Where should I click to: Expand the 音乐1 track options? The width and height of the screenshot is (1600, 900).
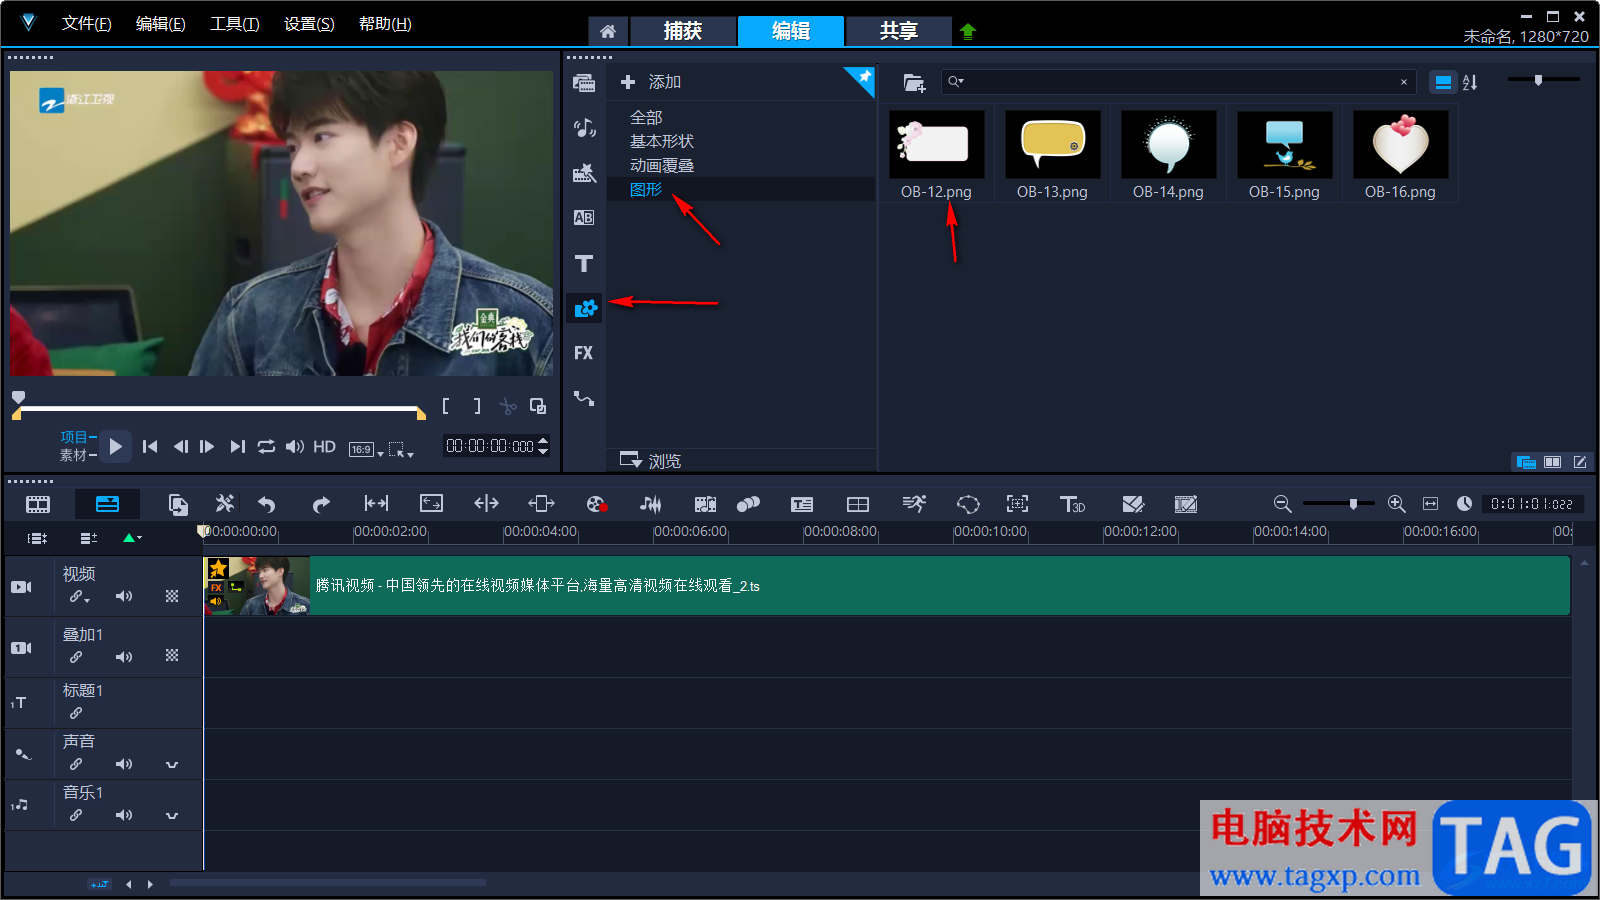click(x=172, y=816)
